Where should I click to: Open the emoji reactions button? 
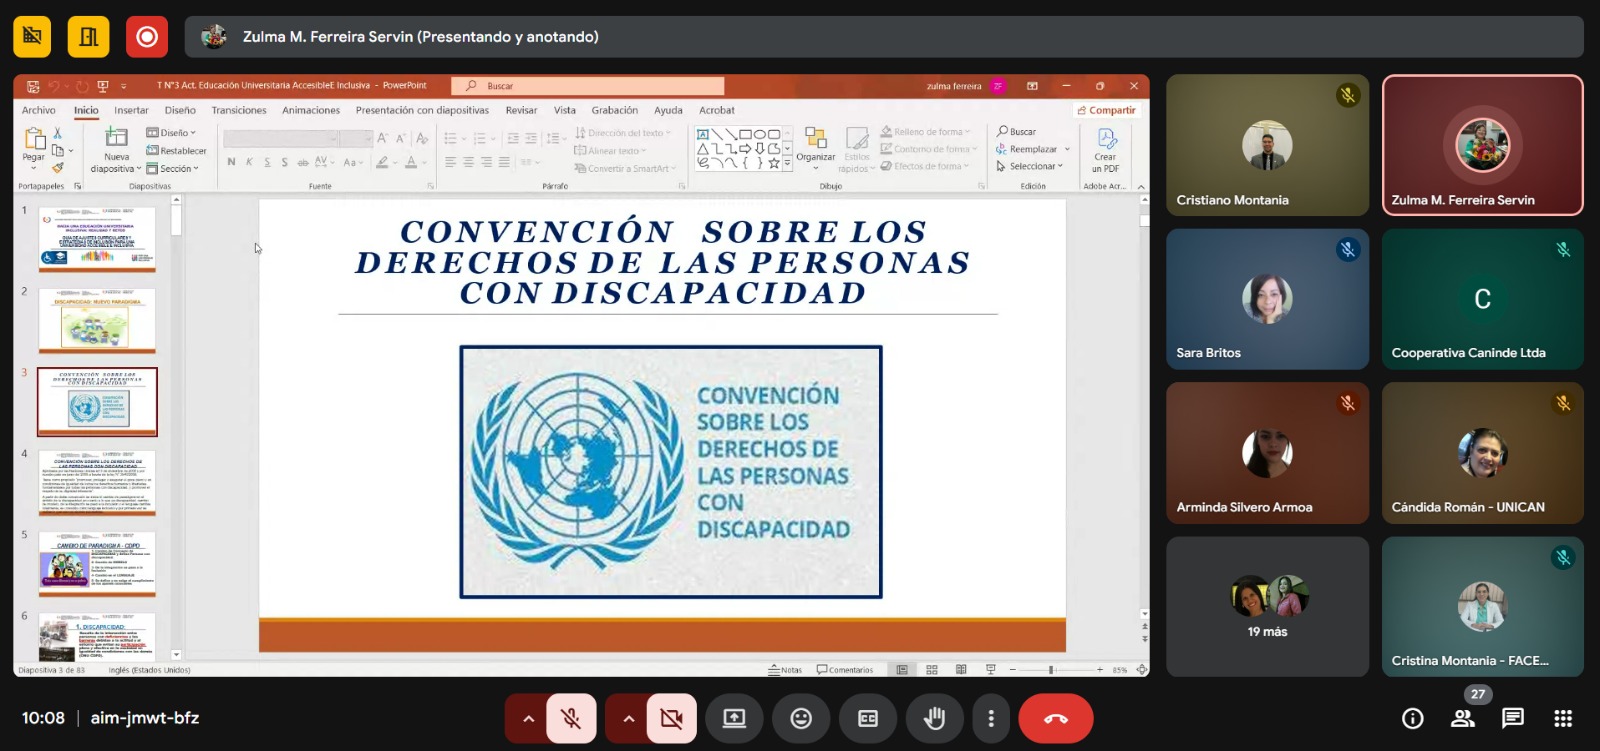[801, 718]
